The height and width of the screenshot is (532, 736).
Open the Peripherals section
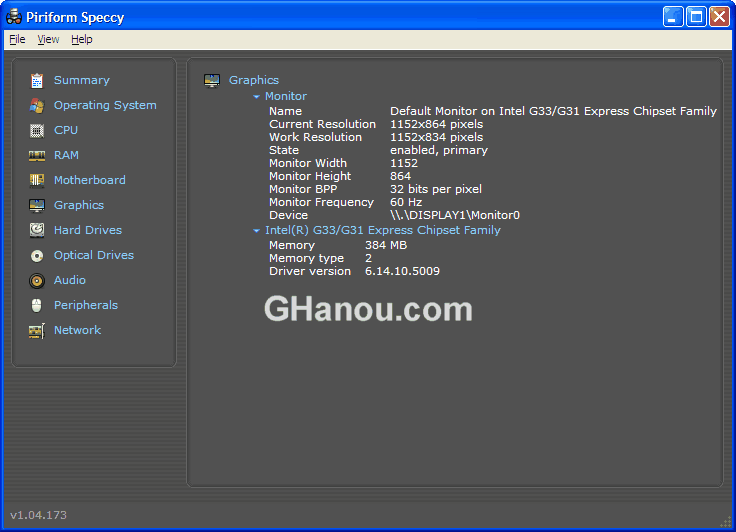click(x=86, y=305)
